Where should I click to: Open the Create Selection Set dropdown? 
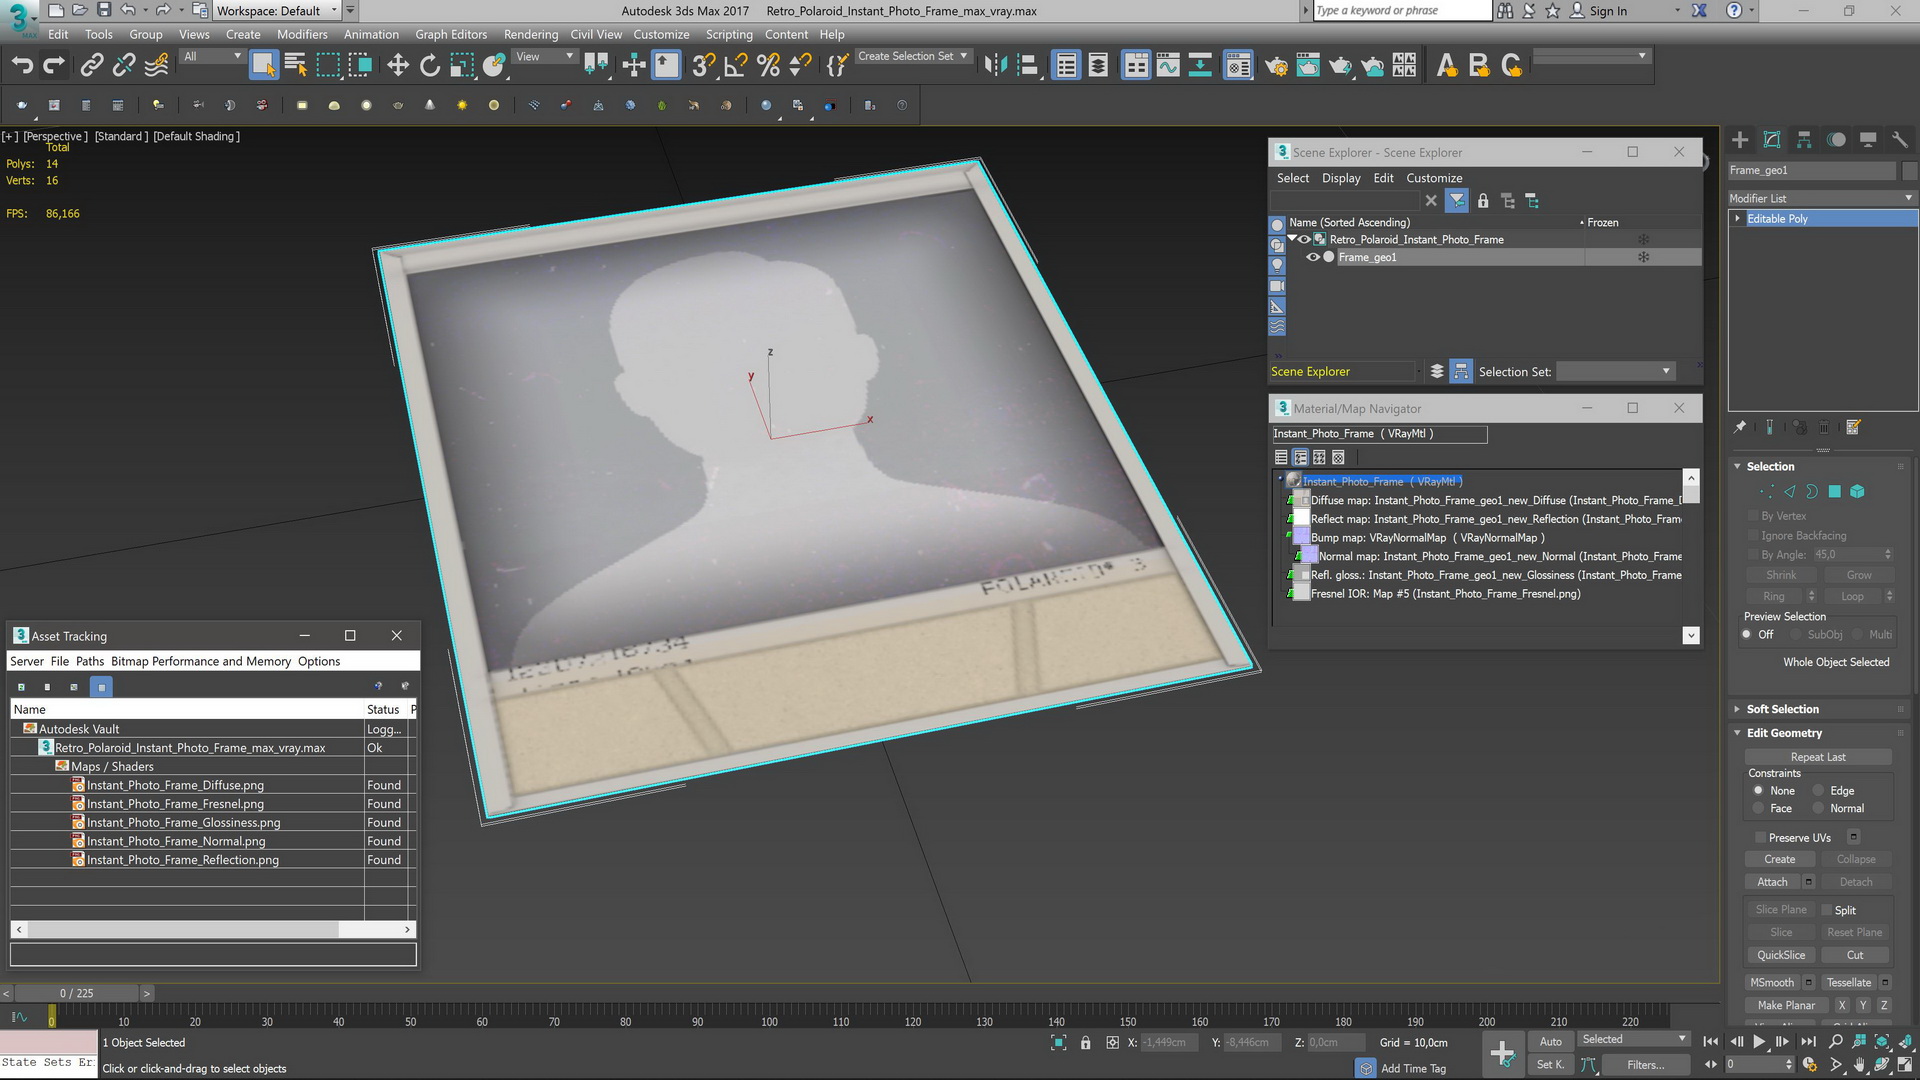[913, 56]
